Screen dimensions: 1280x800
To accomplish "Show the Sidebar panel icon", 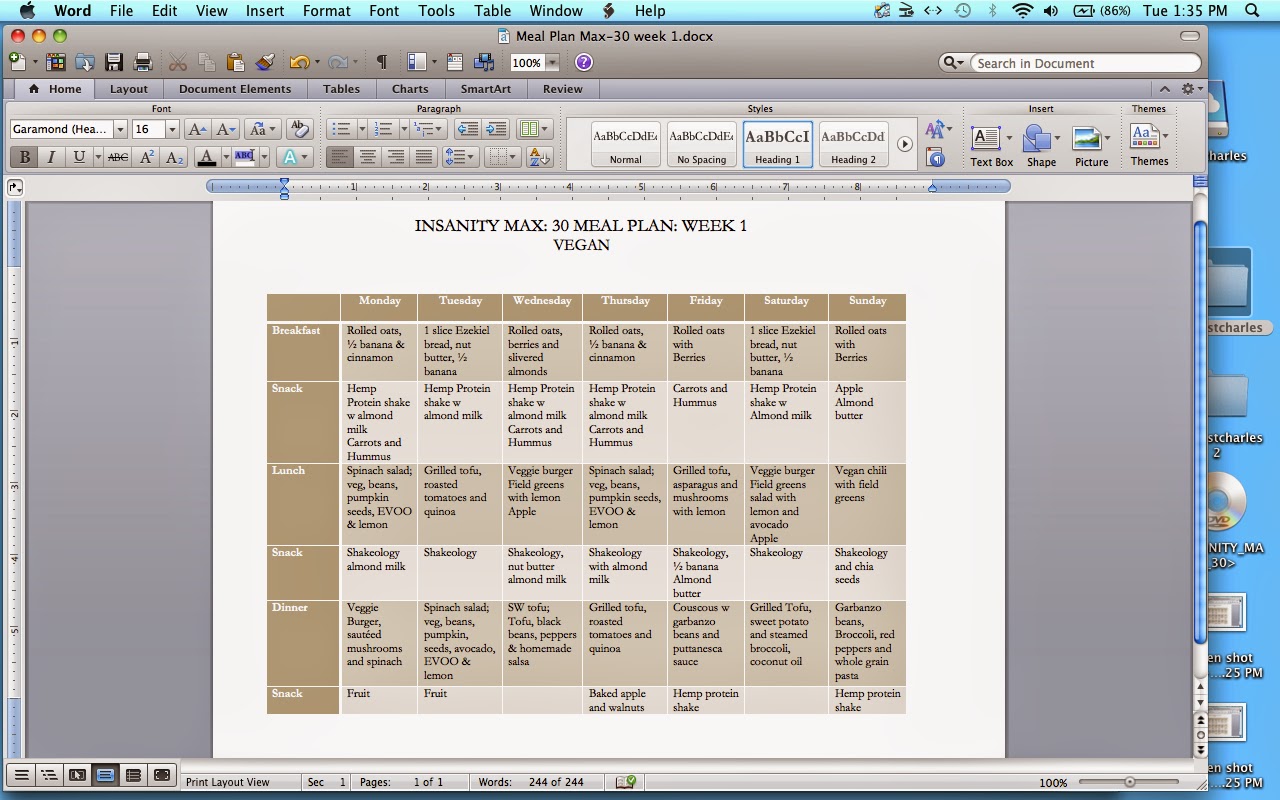I will click(x=417, y=62).
